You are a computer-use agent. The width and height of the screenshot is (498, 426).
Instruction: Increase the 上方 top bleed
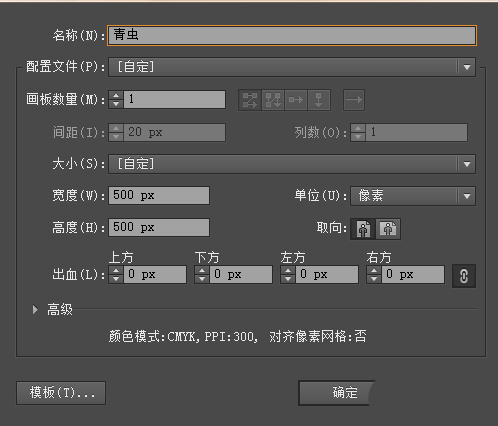click(116, 270)
